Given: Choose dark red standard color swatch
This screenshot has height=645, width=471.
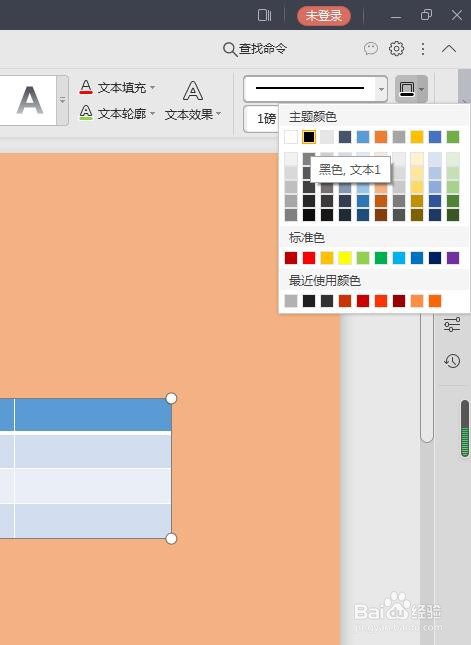Looking at the screenshot, I should click(x=291, y=258).
